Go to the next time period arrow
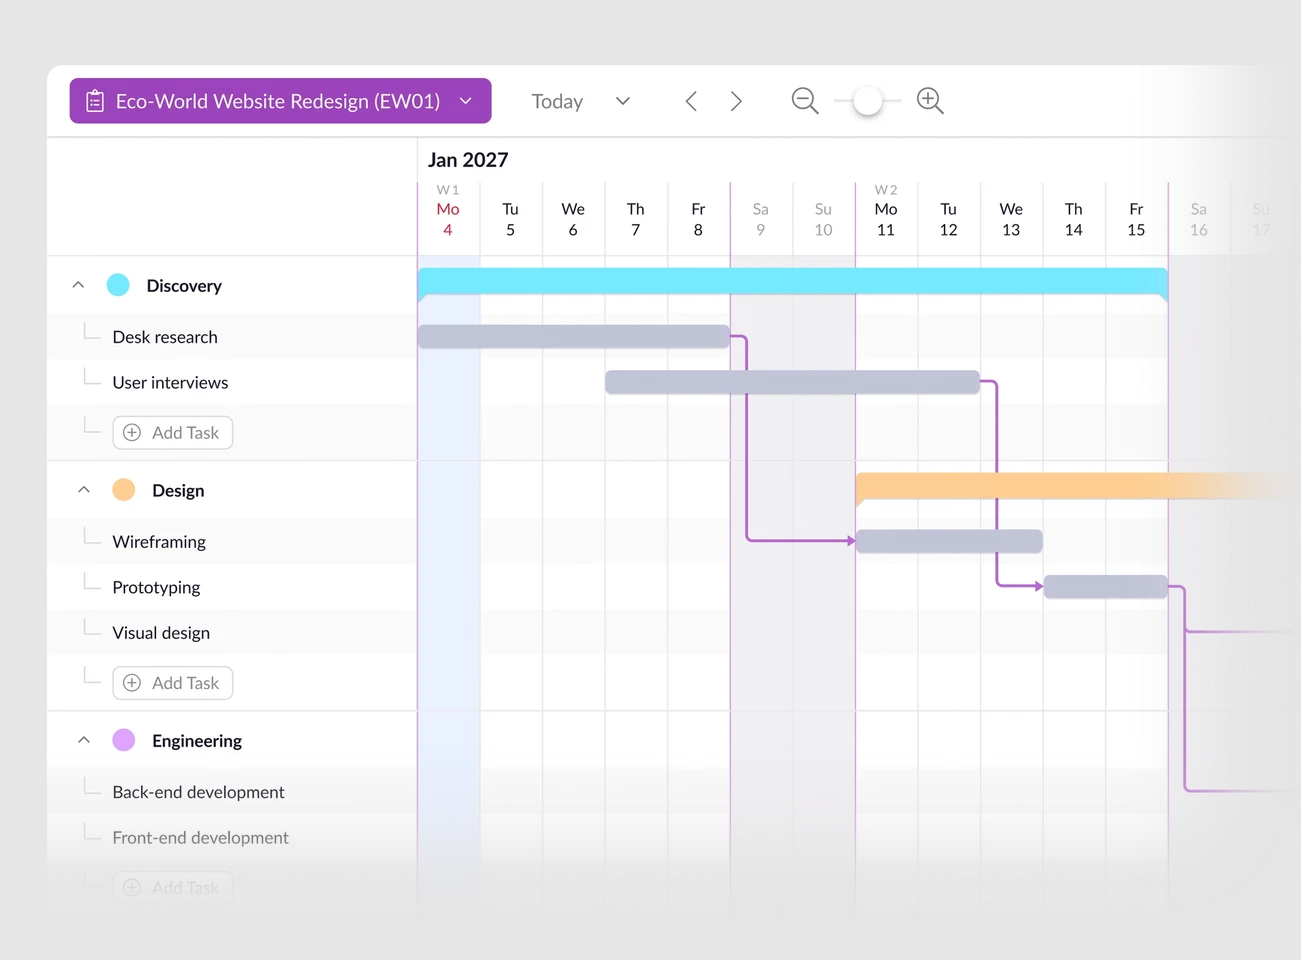1301x960 pixels. click(736, 101)
